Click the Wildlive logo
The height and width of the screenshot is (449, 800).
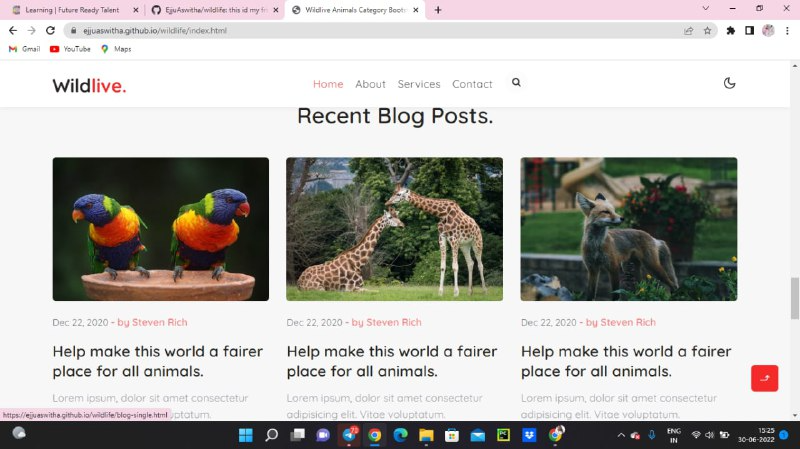pyautogui.click(x=89, y=86)
